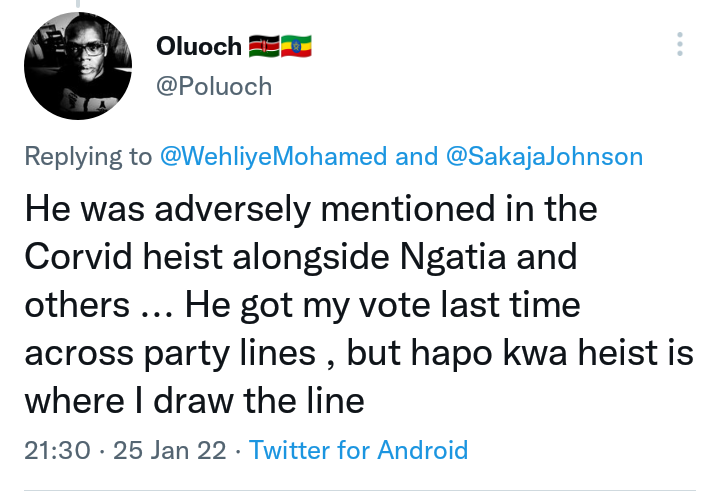Screen dimensions: 720x503
Task: Click the closing line "where I draw the line"
Action: (x=195, y=400)
